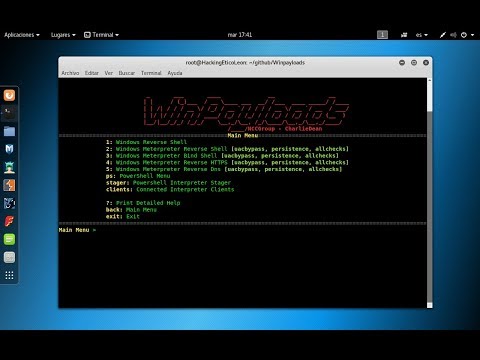Click workspace indicator number 1
Screen dimensions: 480x360
tap(382, 35)
